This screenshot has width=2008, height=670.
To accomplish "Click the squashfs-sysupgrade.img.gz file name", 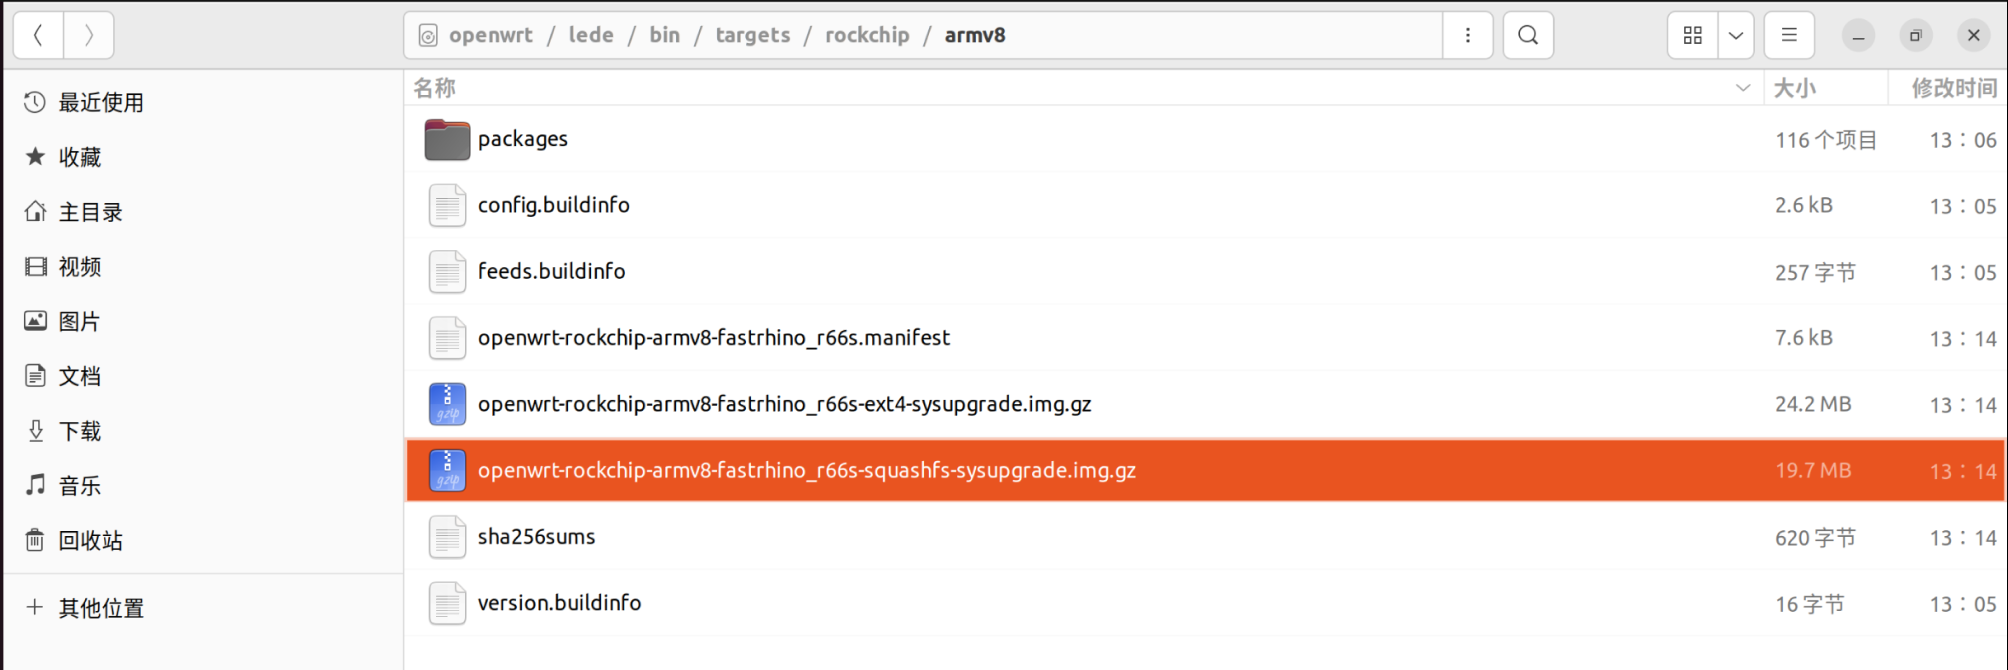I will point(806,470).
